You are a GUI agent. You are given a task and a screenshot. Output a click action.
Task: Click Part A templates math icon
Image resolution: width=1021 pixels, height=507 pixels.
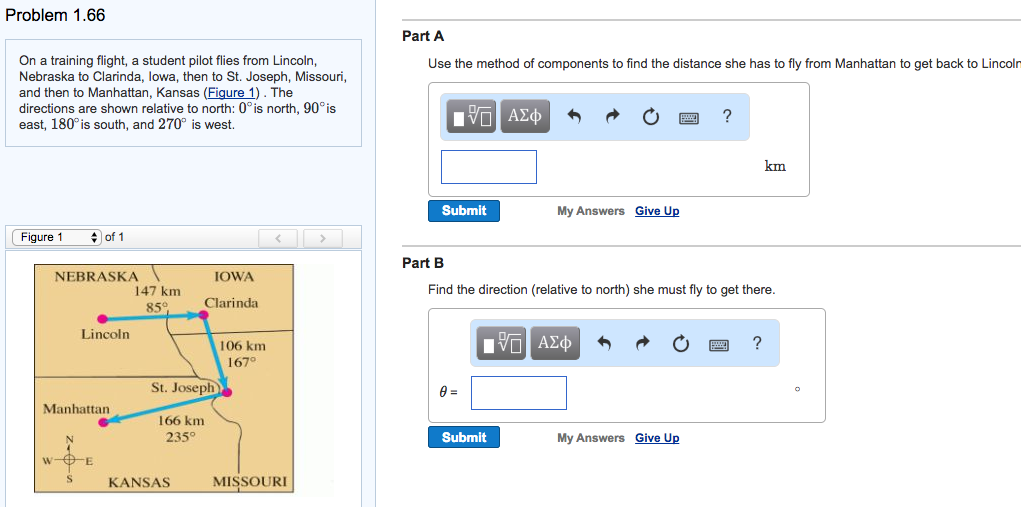coord(470,117)
